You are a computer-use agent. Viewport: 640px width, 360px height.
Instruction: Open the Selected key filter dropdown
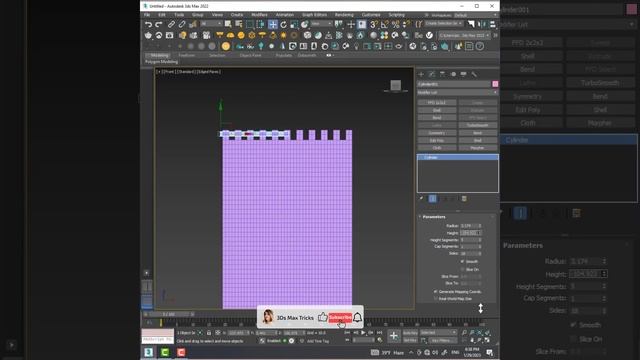click(x=438, y=333)
